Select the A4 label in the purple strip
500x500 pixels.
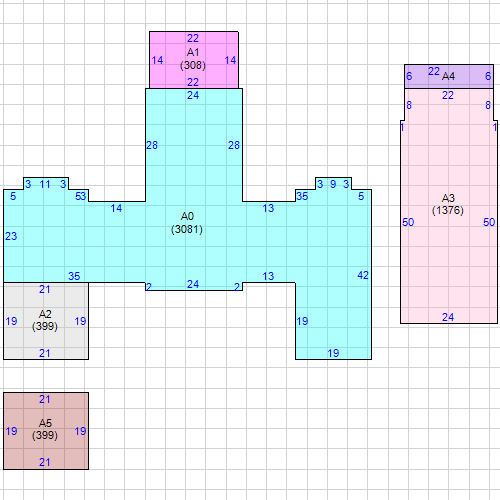point(448,76)
